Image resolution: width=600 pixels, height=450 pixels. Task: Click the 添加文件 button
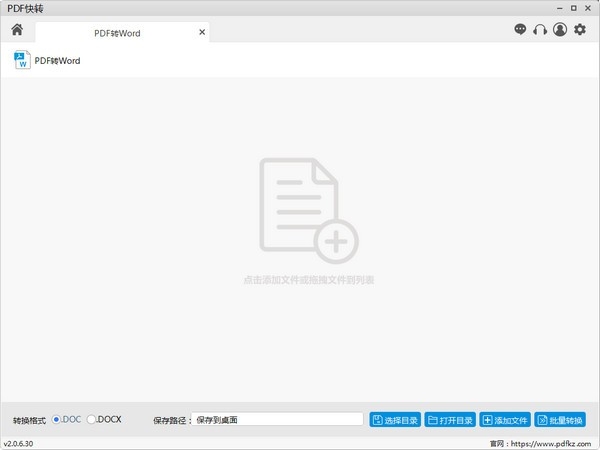(x=505, y=420)
